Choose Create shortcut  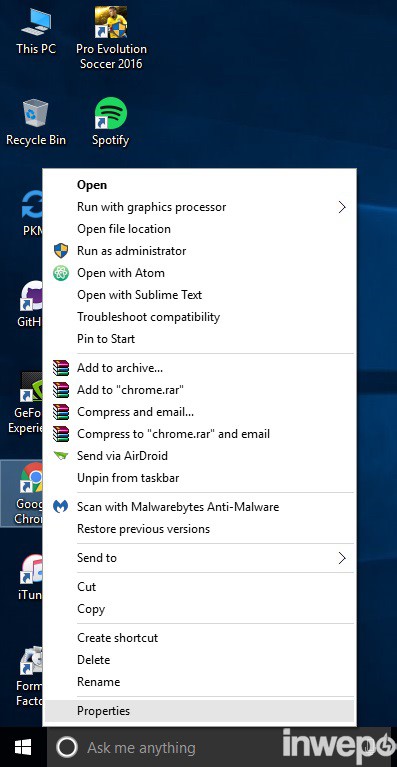click(x=199, y=638)
